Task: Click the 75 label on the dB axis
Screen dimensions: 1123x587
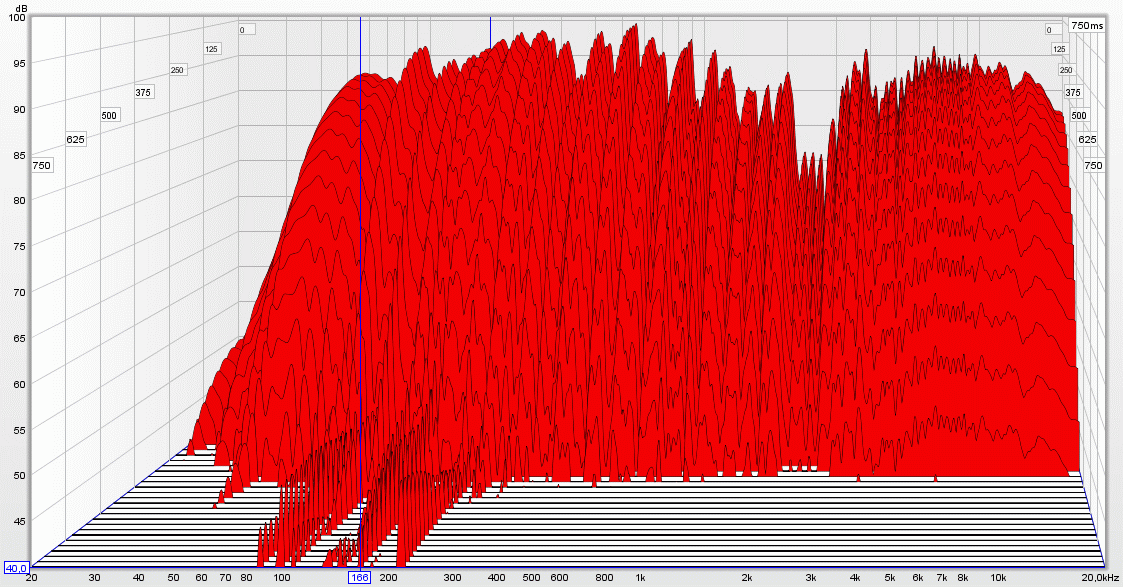Action: (19, 246)
